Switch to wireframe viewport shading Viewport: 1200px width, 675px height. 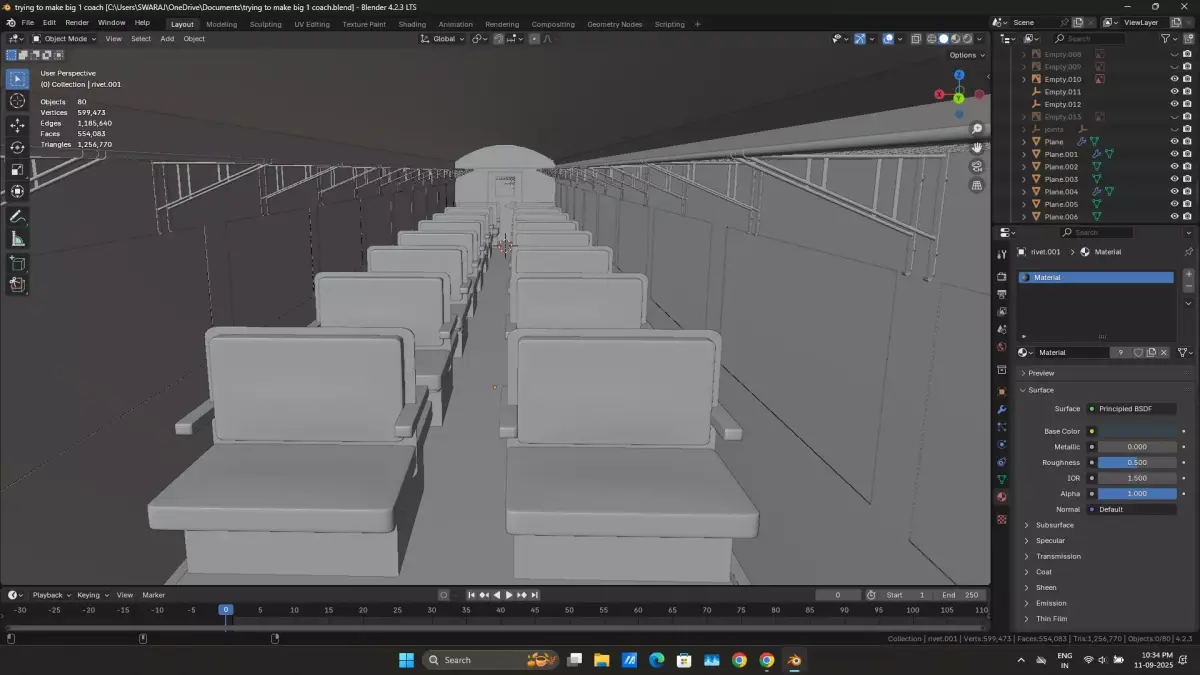tap(931, 39)
